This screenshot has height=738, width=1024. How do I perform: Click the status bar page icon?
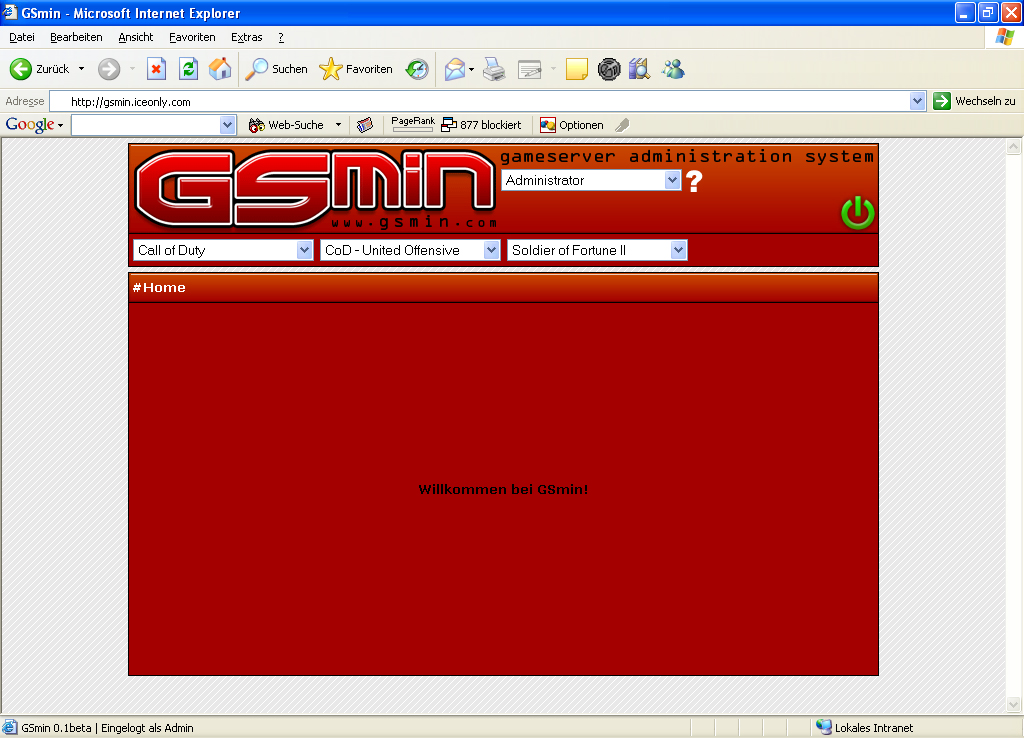10,728
